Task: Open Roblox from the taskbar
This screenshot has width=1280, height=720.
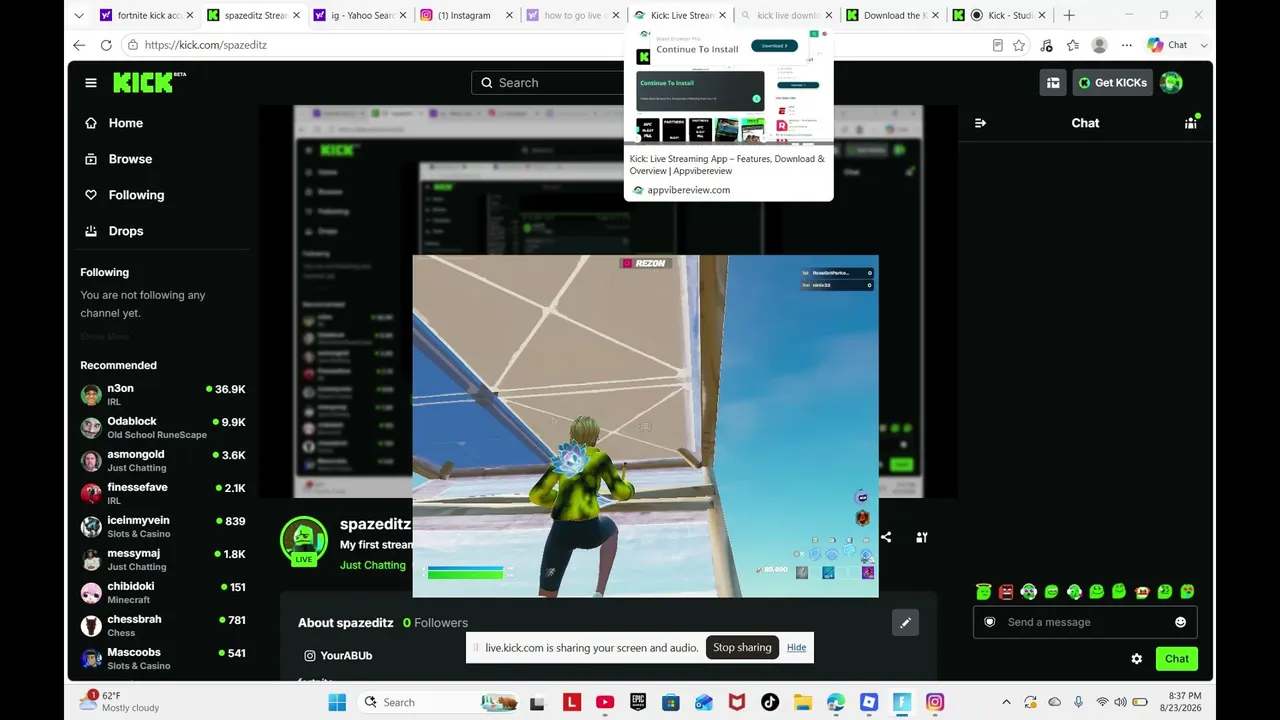Action: pyautogui.click(x=869, y=702)
